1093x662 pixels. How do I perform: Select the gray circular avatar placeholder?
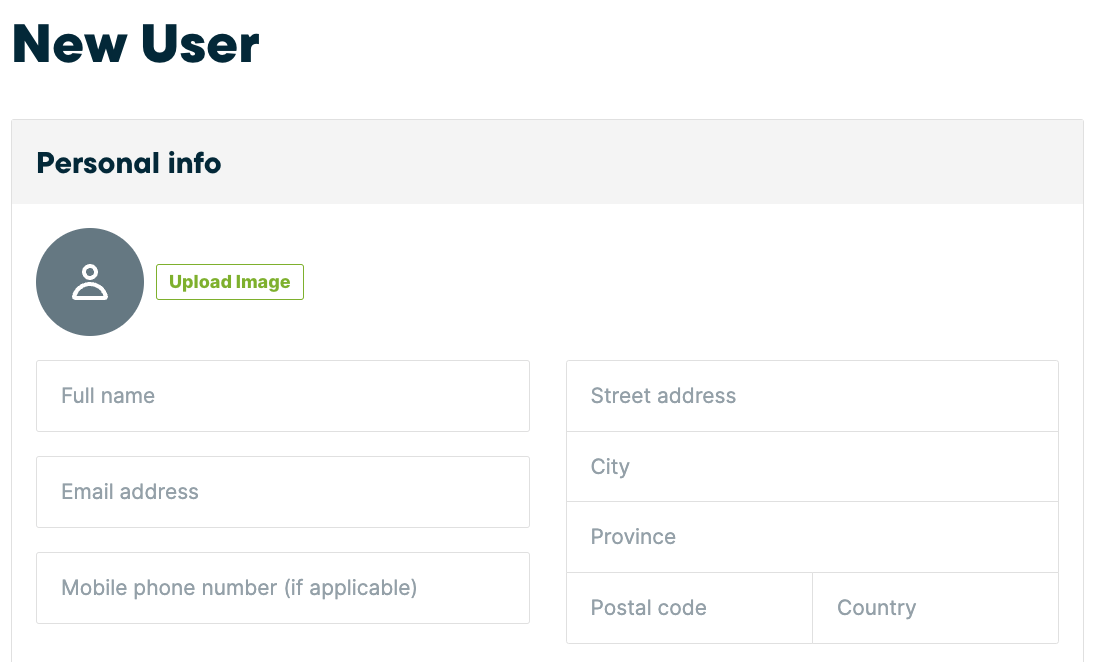(90, 282)
